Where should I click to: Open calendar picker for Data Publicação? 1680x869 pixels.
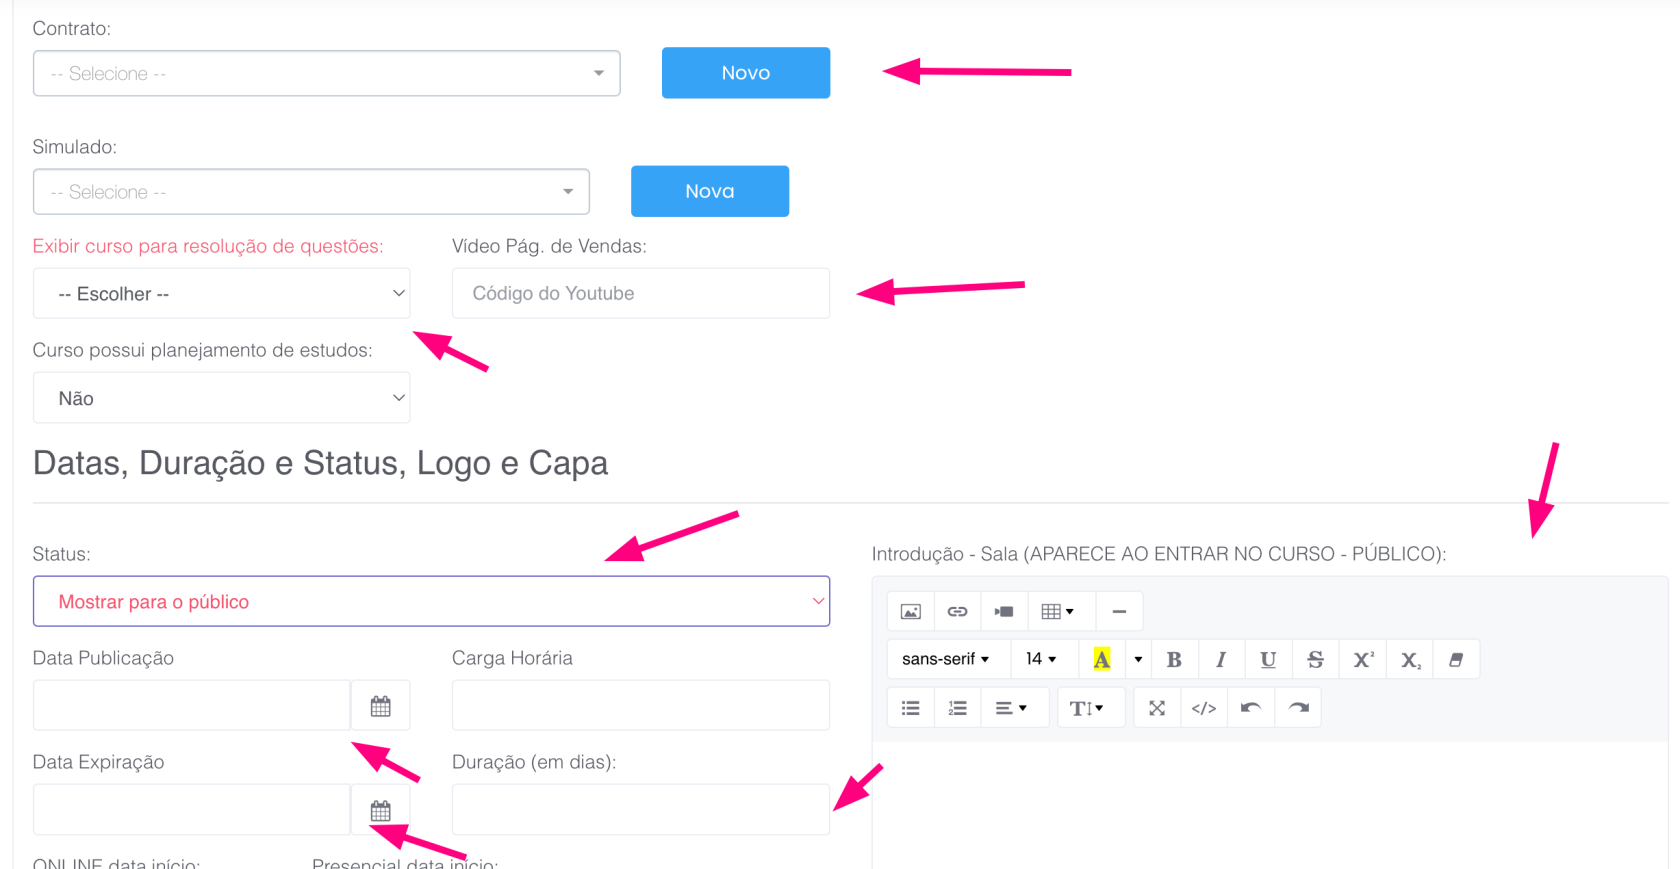pyautogui.click(x=380, y=706)
